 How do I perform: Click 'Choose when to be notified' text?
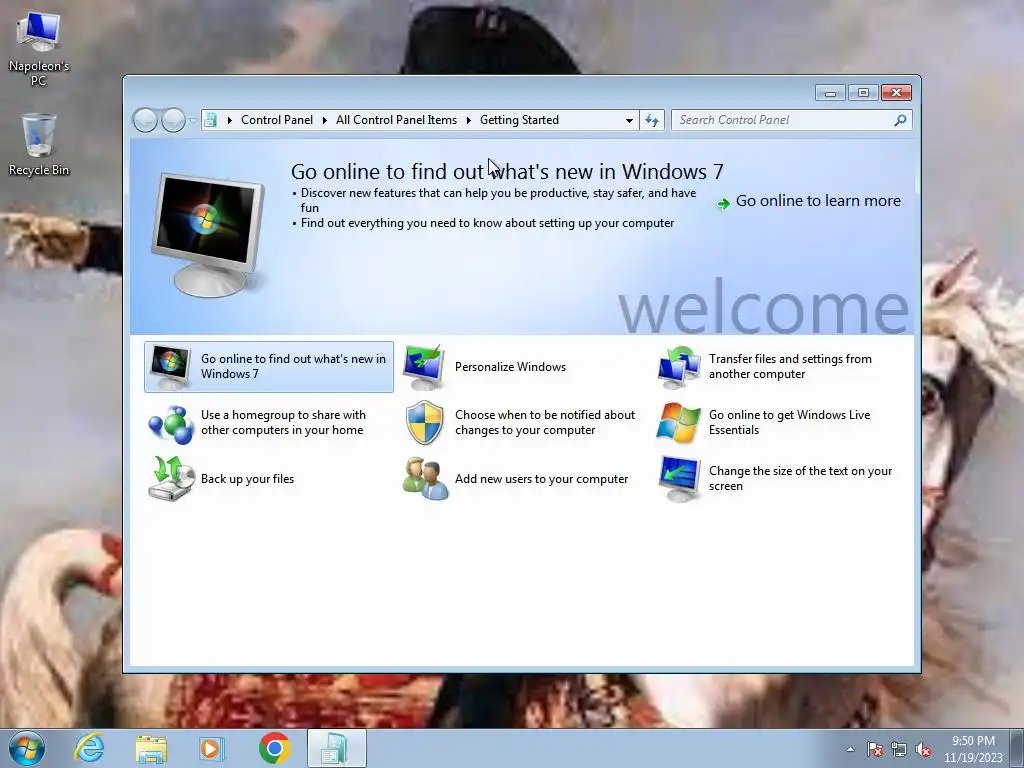(545, 423)
